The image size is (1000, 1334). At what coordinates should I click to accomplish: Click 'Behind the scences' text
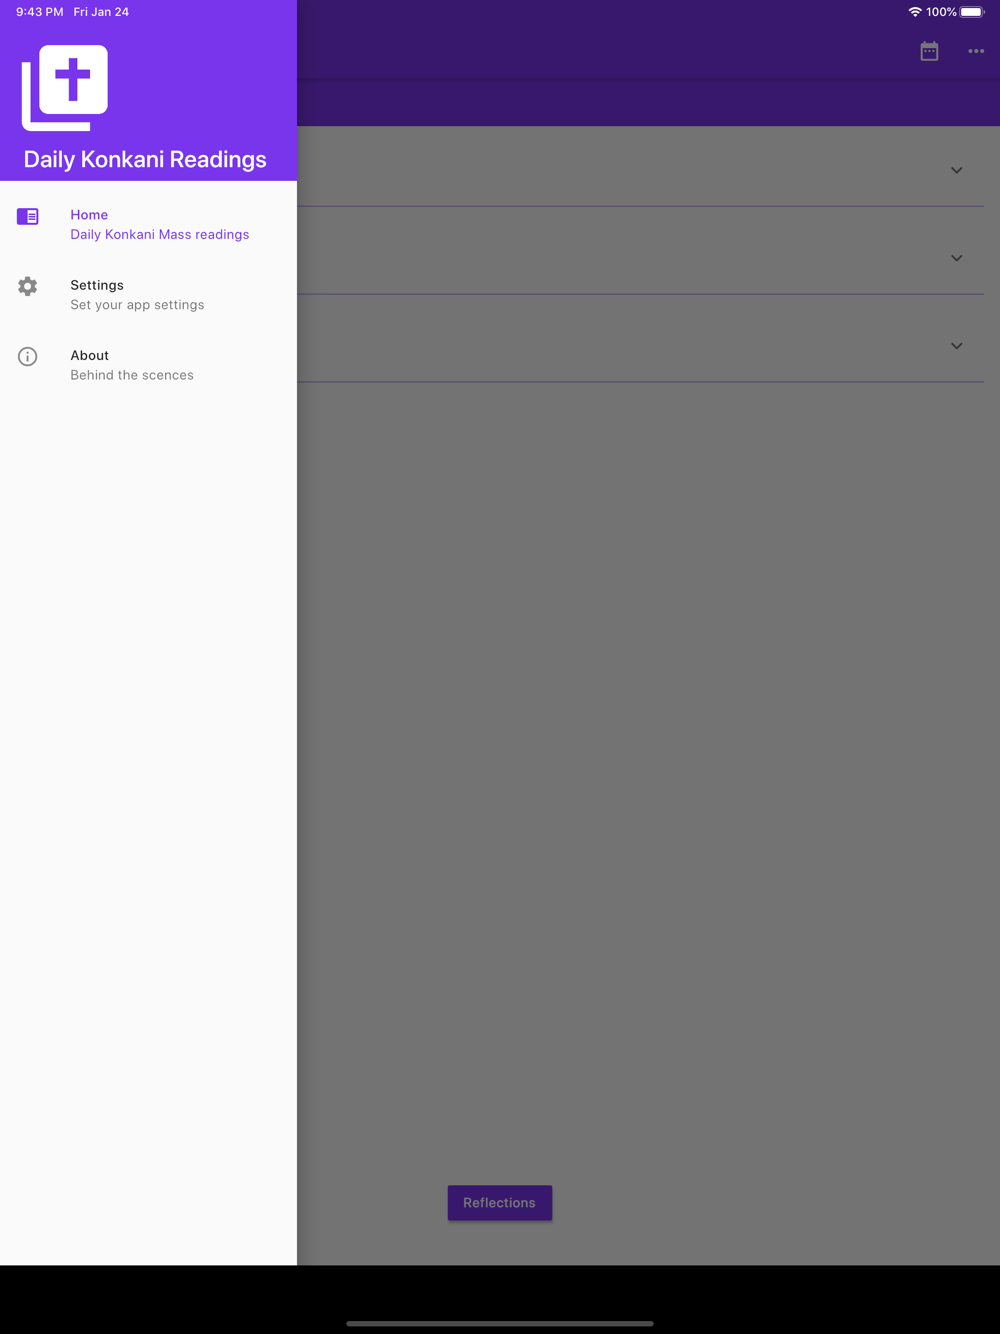pyautogui.click(x=132, y=375)
